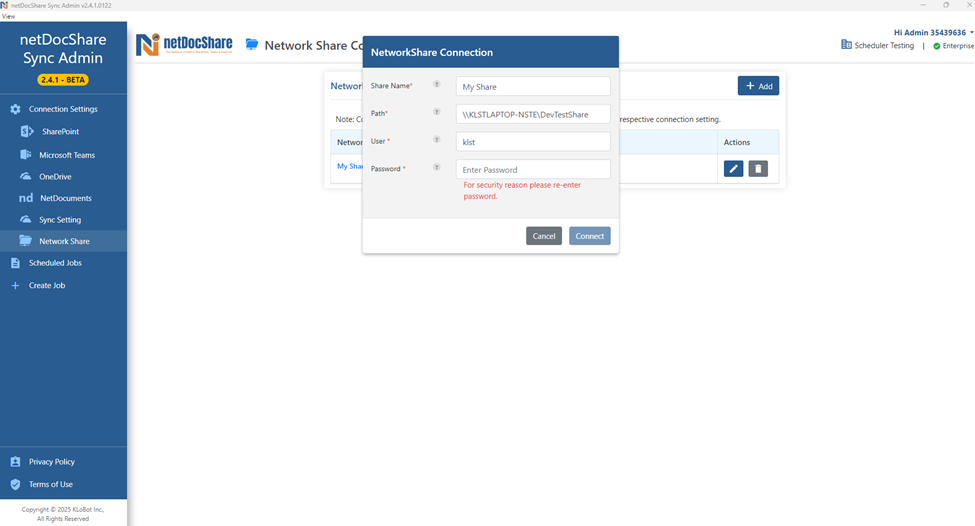Open the View menu
The width and height of the screenshot is (975, 526).
(8, 16)
